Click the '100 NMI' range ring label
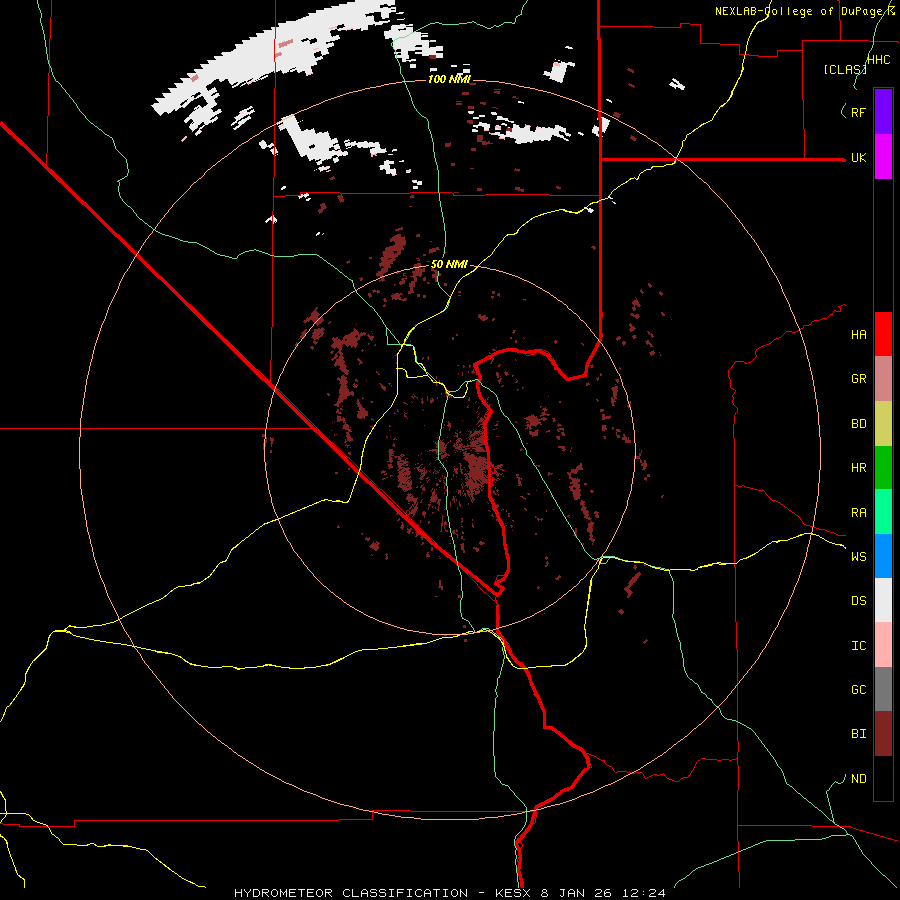 (x=449, y=79)
